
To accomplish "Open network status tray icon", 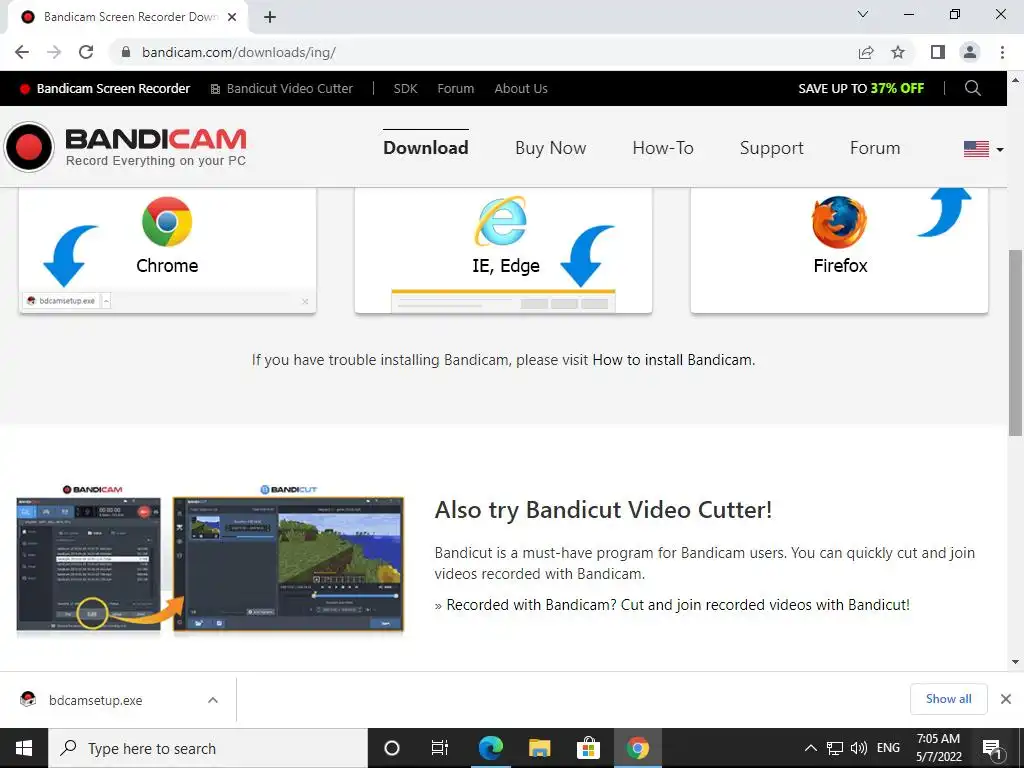I will [x=835, y=748].
